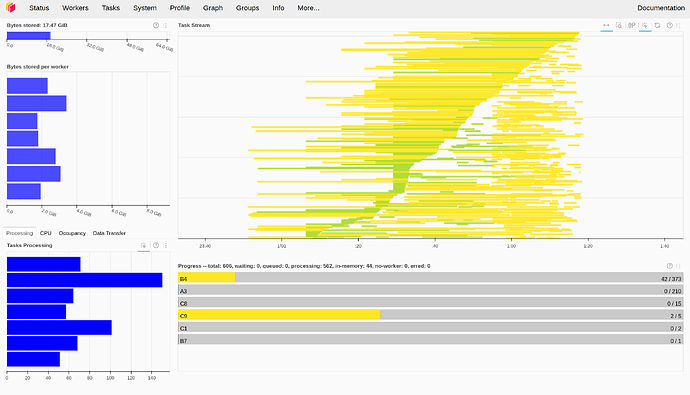This screenshot has height=395, width=690.
Task: Open the Status page
Action: click(39, 8)
